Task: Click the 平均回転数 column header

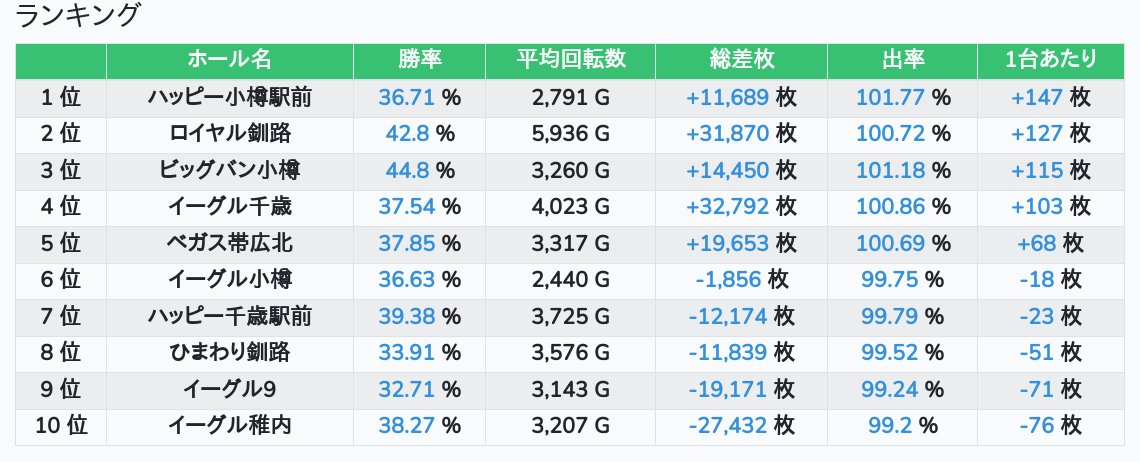Action: 570,60
